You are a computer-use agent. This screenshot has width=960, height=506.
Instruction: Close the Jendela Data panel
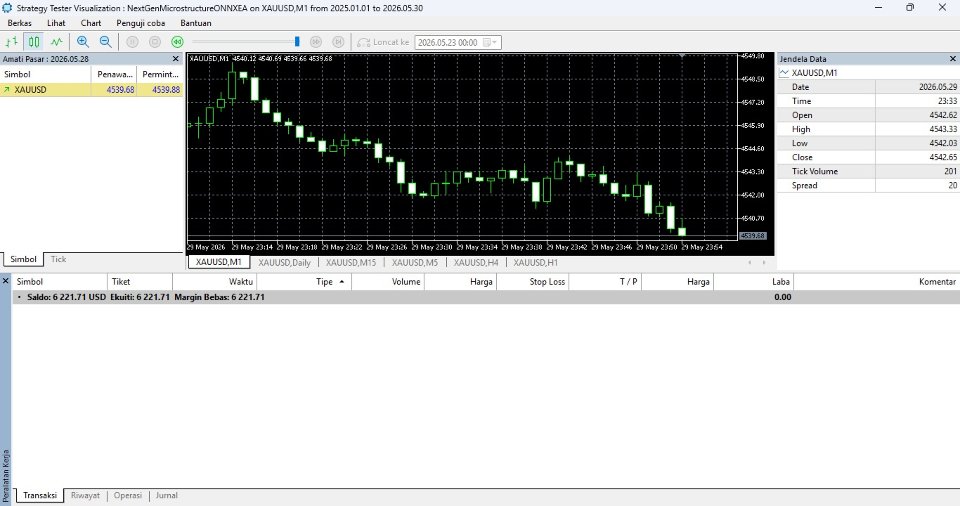pyautogui.click(x=953, y=59)
